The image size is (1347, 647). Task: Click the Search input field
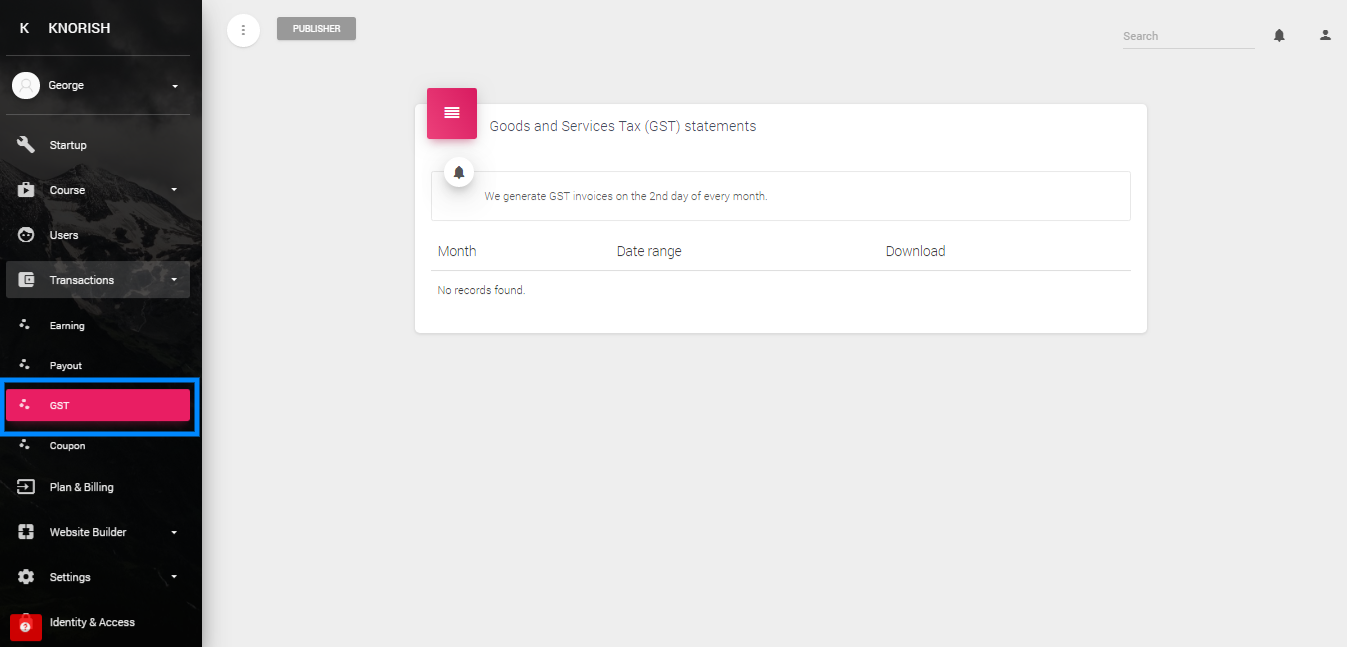(1188, 36)
